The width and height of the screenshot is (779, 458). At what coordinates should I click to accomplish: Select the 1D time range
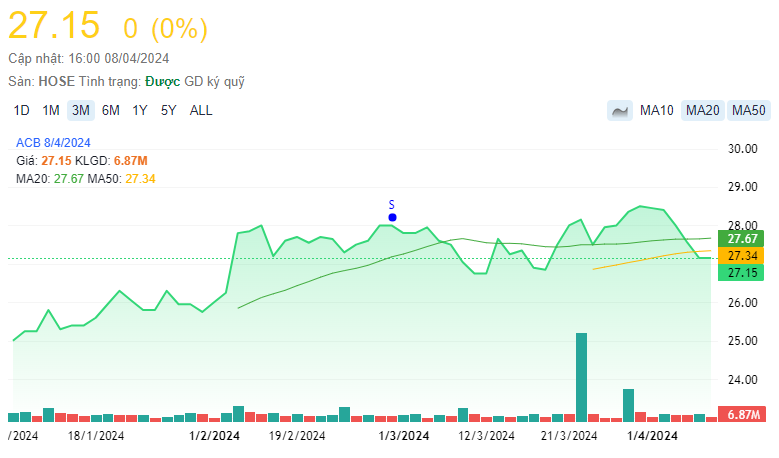point(22,111)
